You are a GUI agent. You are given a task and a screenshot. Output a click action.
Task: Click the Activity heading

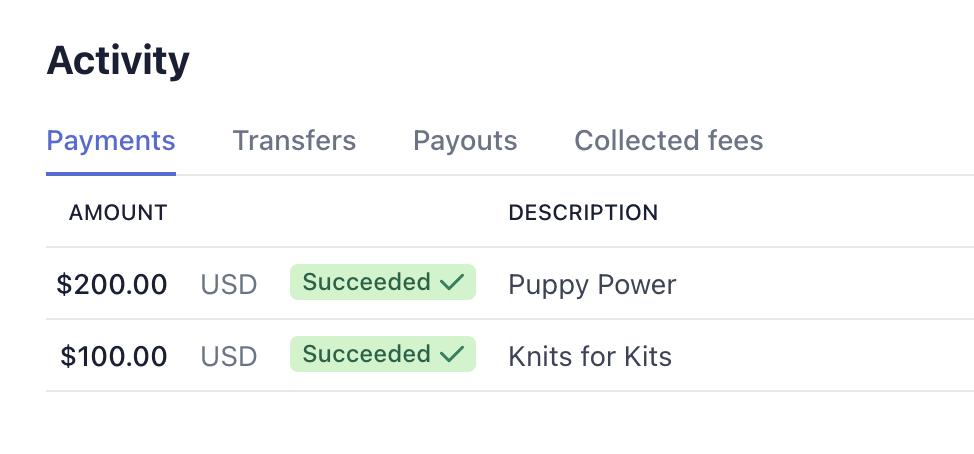point(118,61)
